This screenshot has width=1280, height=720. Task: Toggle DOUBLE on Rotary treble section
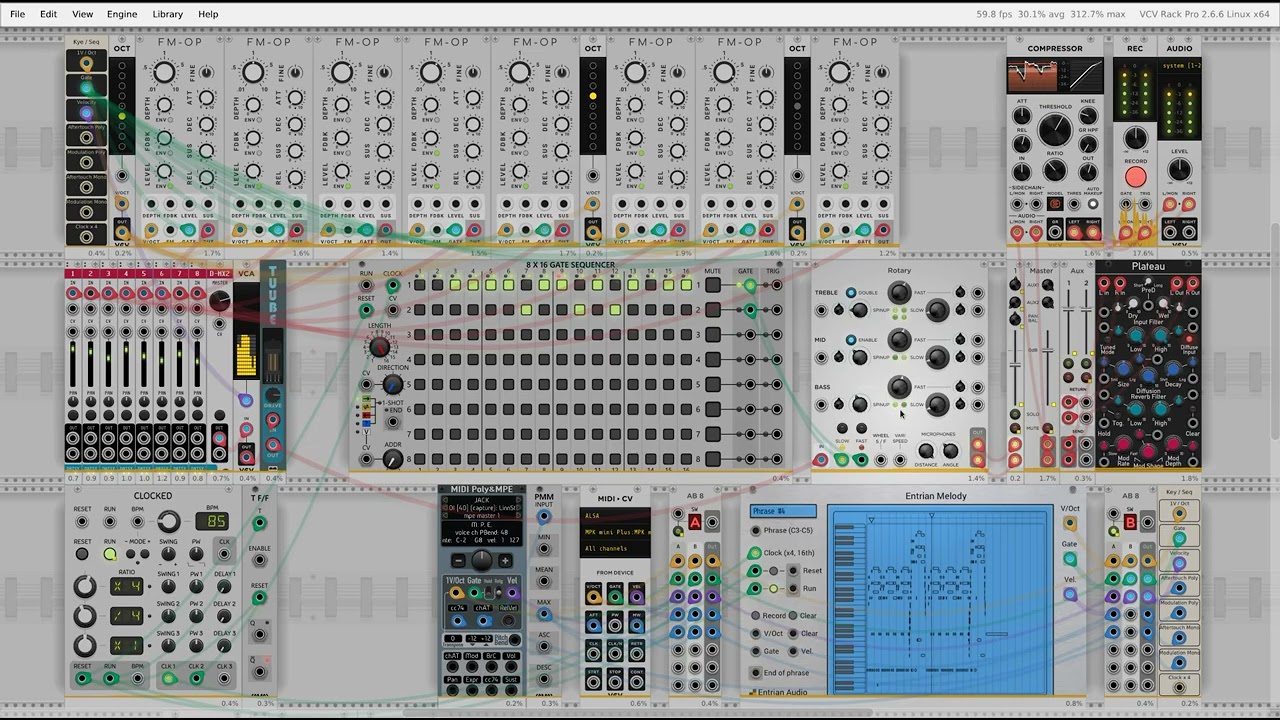tap(851, 293)
